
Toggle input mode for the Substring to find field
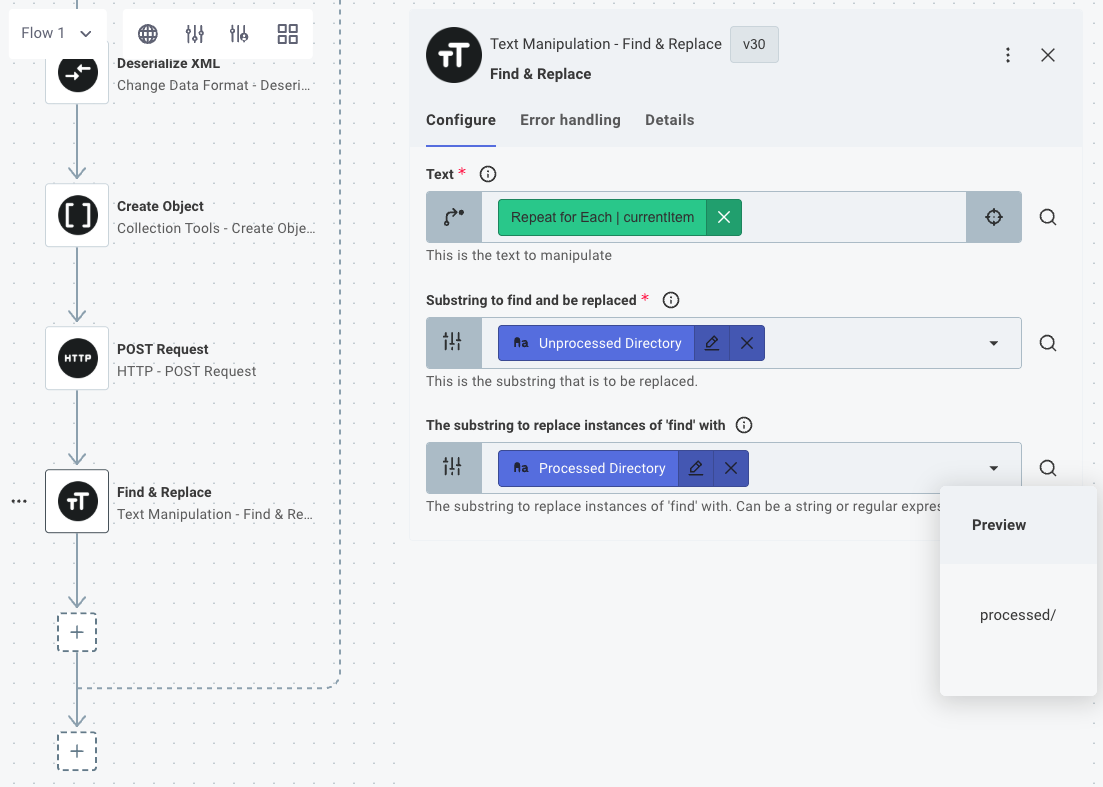[453, 343]
